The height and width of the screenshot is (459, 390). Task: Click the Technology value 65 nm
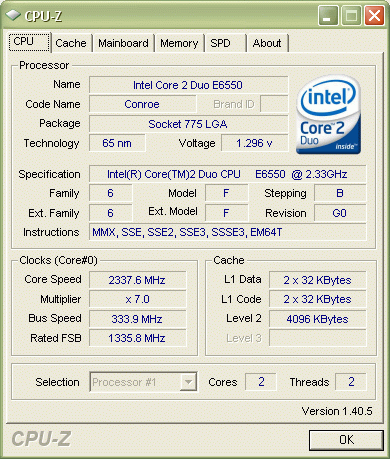coord(117,143)
